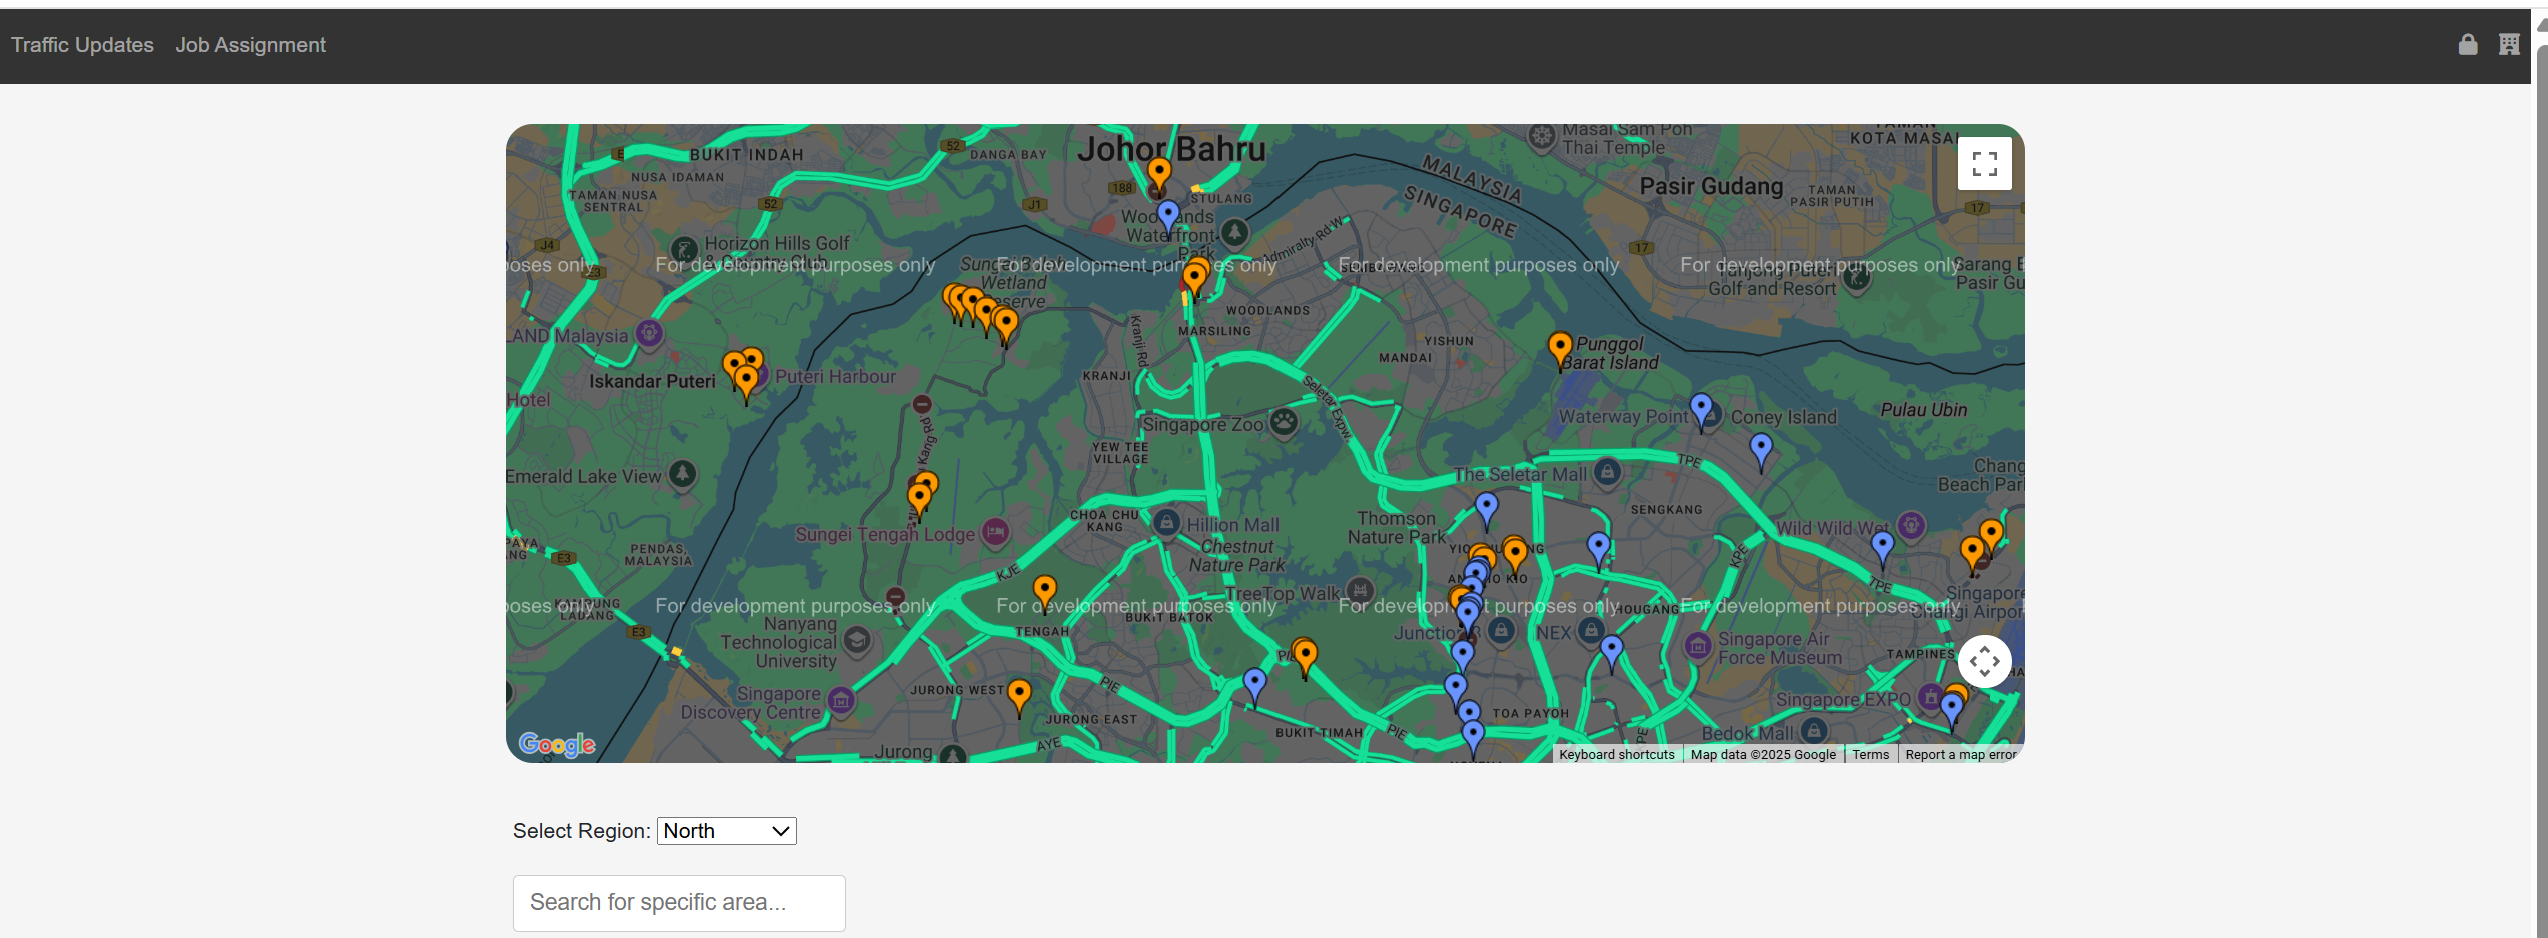The height and width of the screenshot is (938, 2548).
Task: Open the map camera controls button
Action: (x=1984, y=661)
